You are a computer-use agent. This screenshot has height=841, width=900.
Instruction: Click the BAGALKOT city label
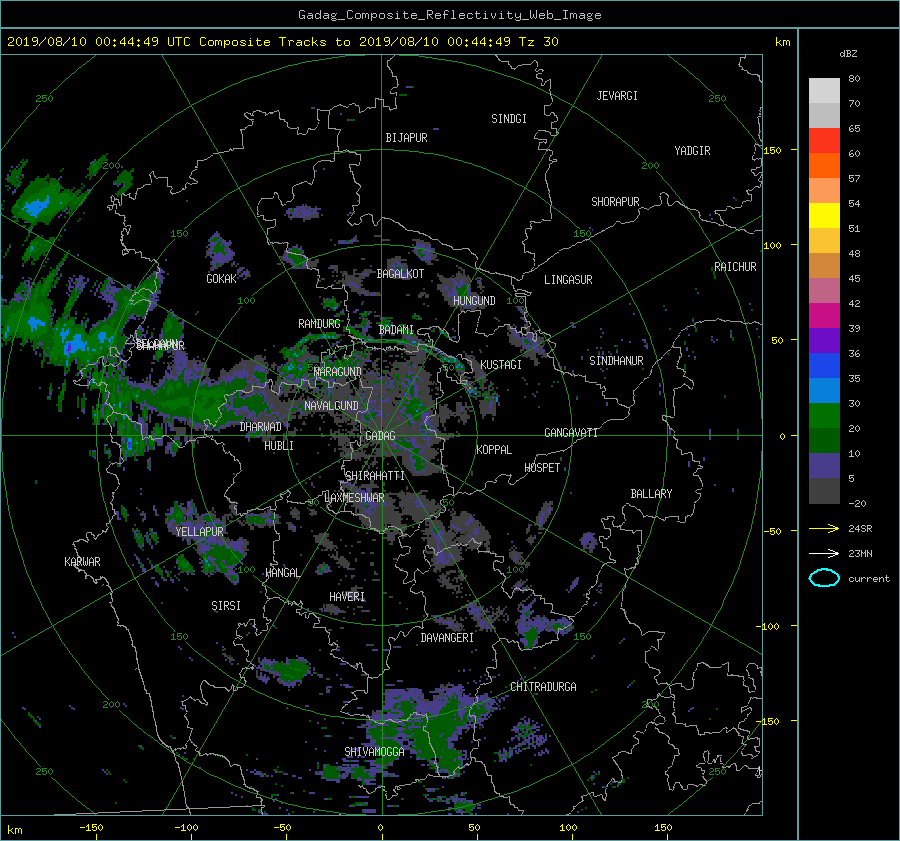[400, 274]
